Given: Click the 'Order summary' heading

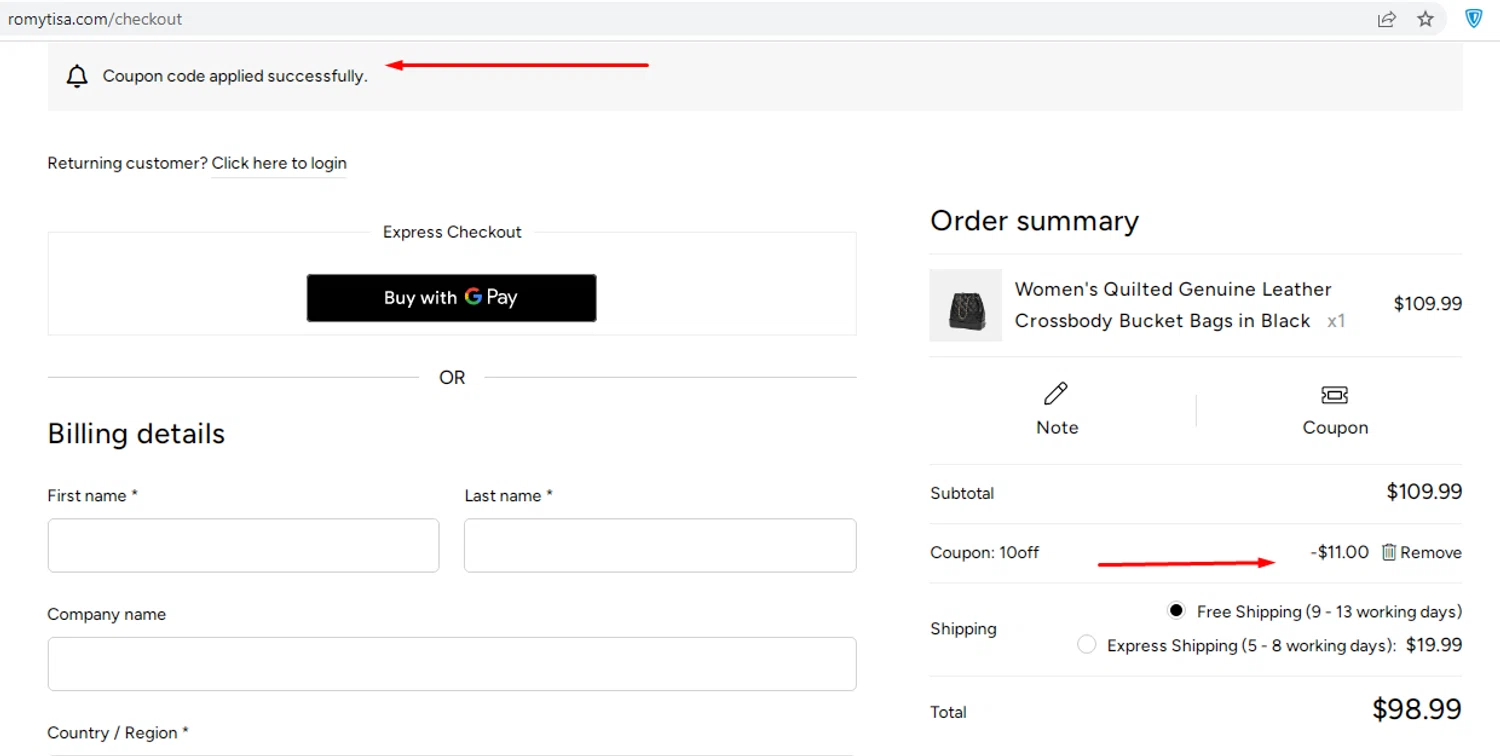Looking at the screenshot, I should 1034,221.
